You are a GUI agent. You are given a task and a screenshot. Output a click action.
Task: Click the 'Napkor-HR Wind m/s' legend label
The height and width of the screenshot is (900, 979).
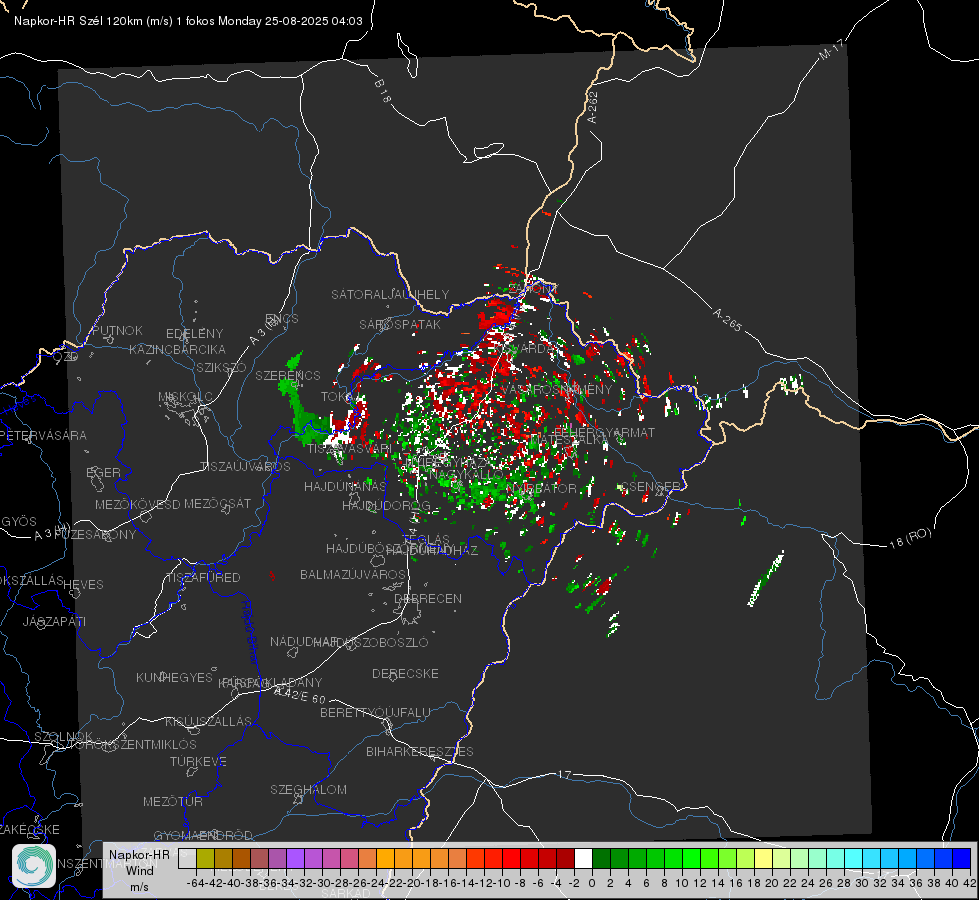139,870
